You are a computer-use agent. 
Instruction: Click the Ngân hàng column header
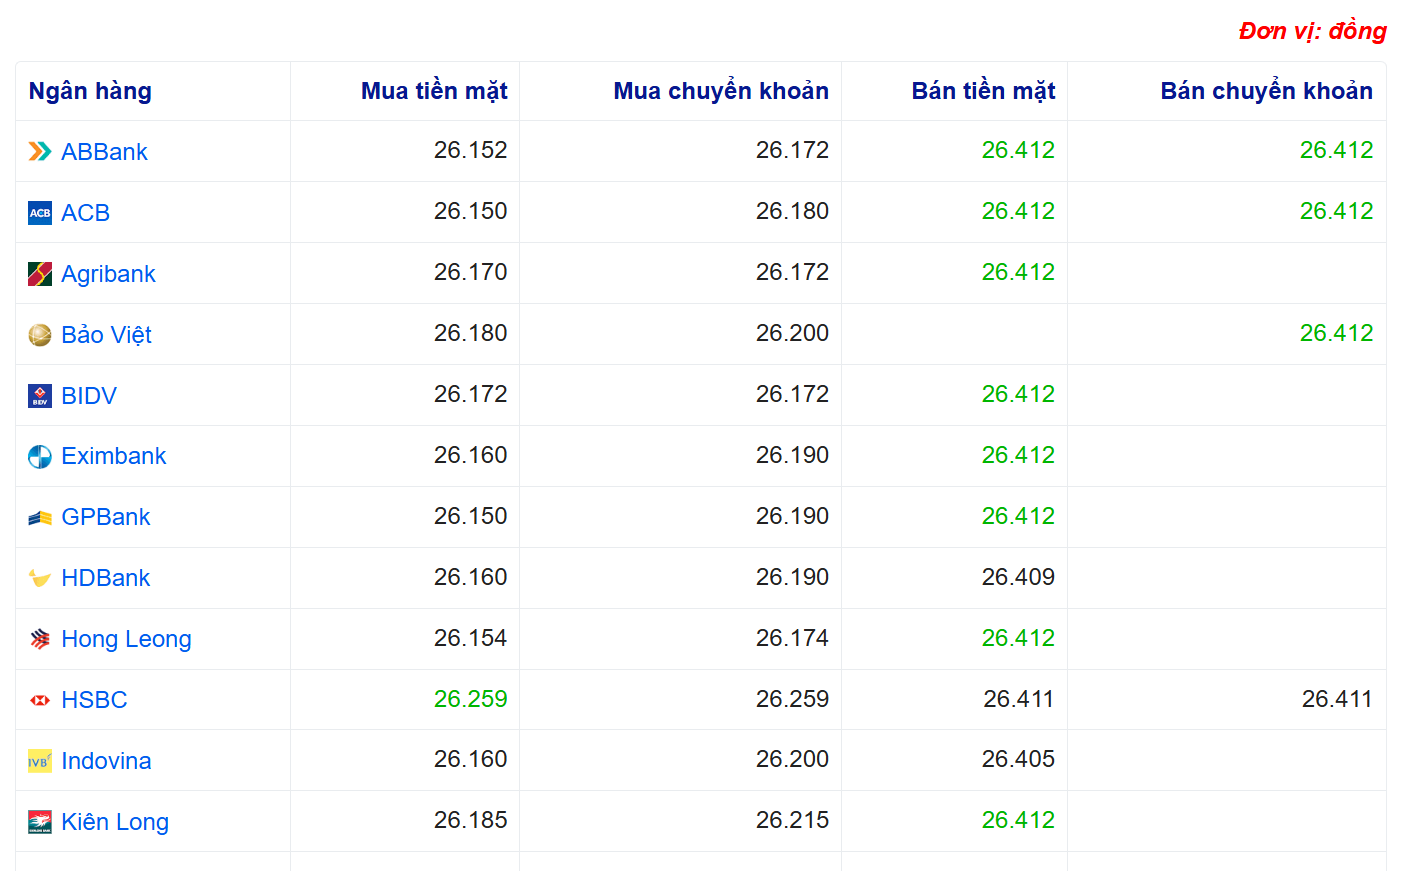click(90, 91)
